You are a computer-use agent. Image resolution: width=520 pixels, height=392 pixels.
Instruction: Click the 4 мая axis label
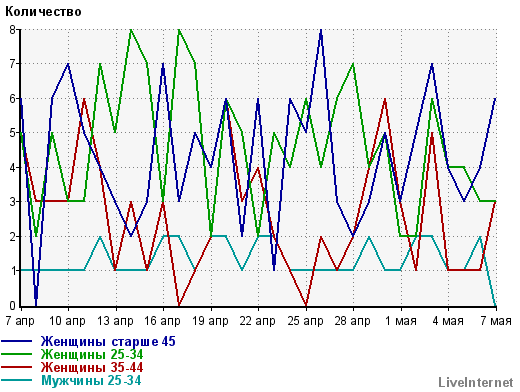pos(448,321)
